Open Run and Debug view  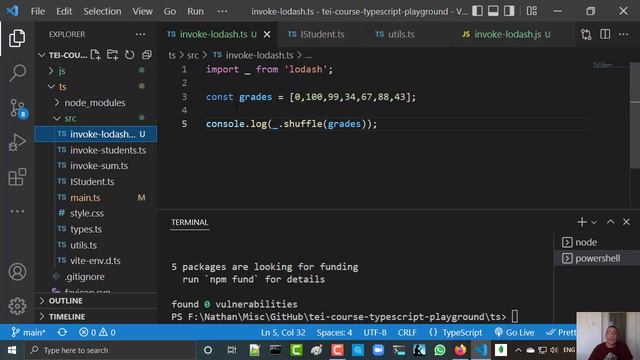tap(17, 142)
